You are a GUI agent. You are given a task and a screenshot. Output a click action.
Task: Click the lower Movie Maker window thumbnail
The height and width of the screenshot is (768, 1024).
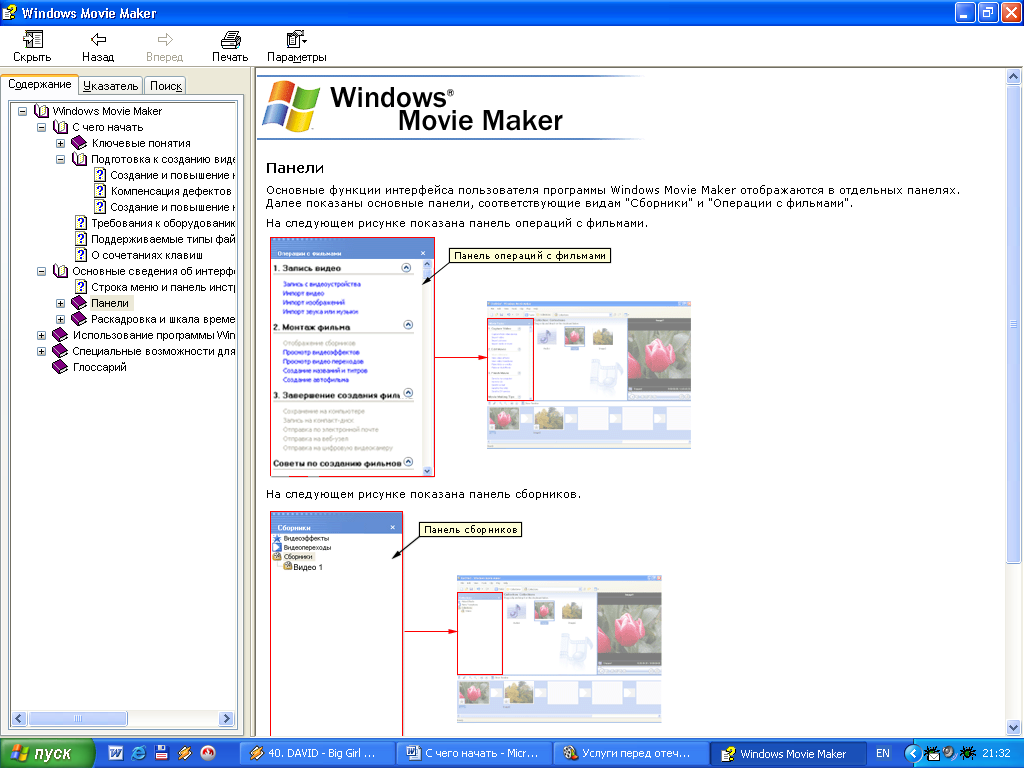point(559,648)
